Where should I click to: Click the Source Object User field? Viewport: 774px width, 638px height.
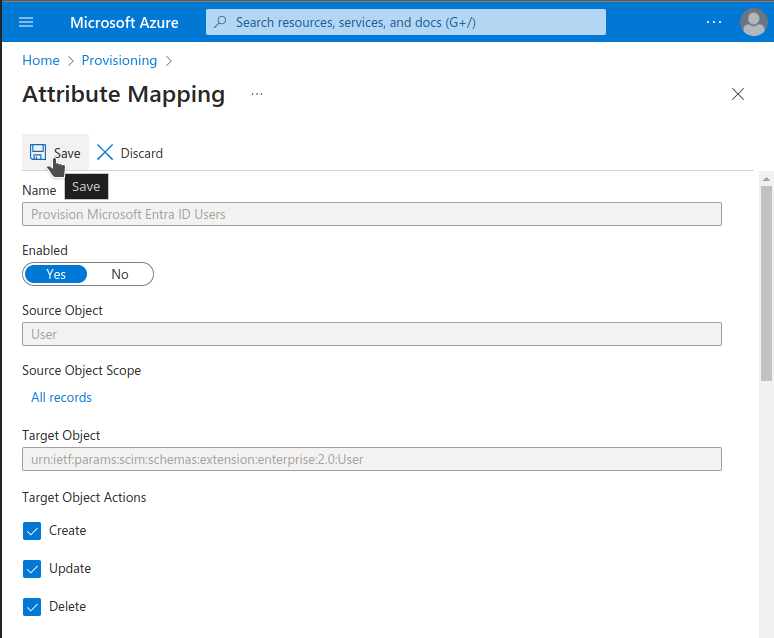coord(372,334)
